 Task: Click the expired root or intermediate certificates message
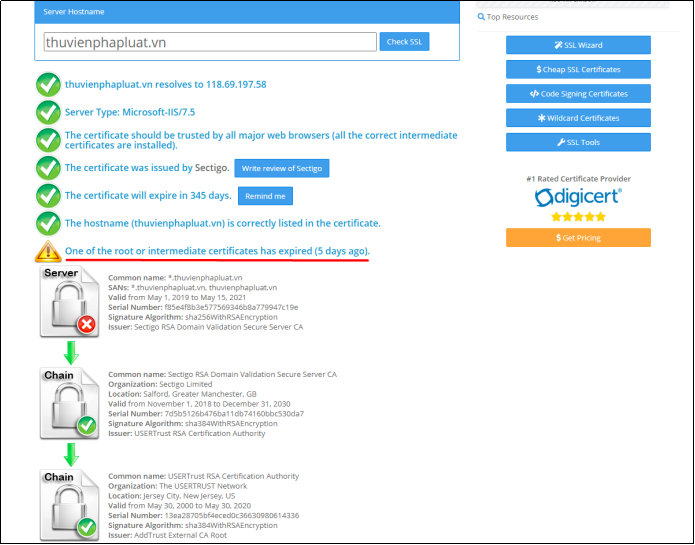217,251
